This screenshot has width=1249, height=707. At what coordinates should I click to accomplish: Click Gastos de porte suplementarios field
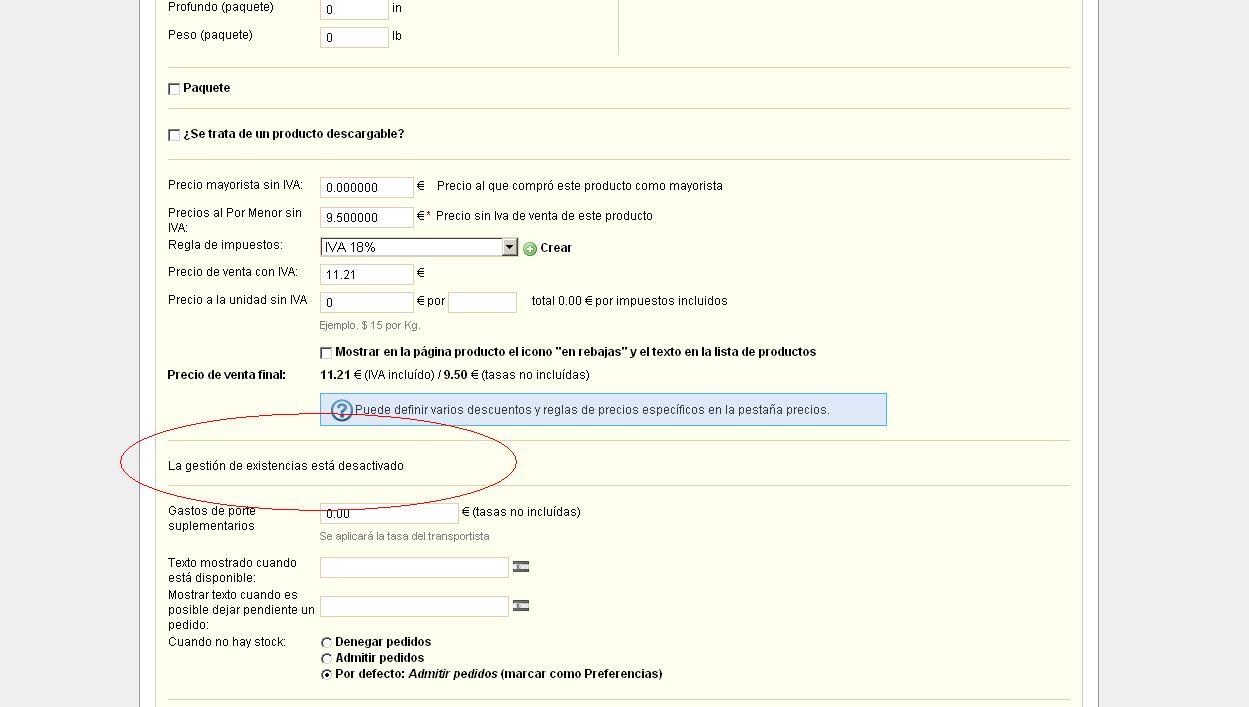coord(389,513)
